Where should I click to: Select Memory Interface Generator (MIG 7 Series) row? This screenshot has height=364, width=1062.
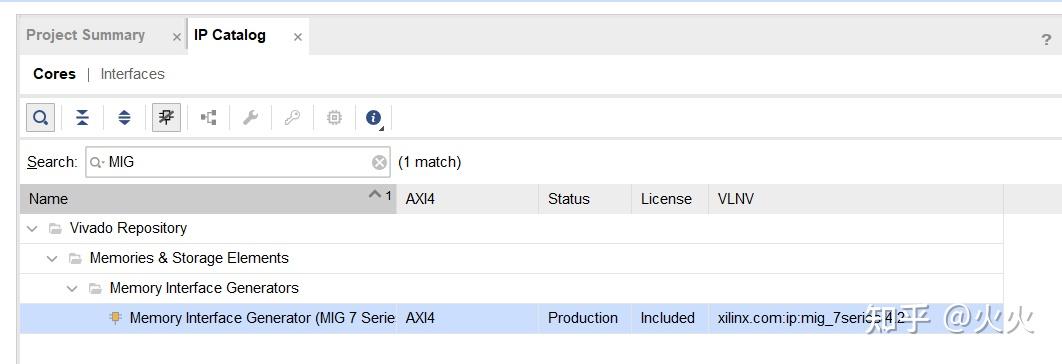coord(511,318)
